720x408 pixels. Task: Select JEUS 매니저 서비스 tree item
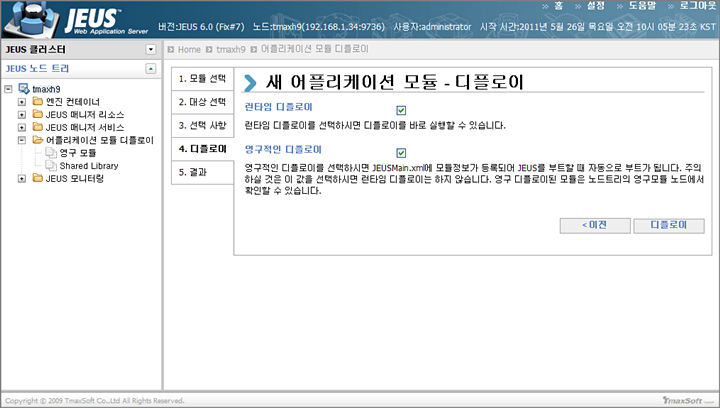pos(85,127)
